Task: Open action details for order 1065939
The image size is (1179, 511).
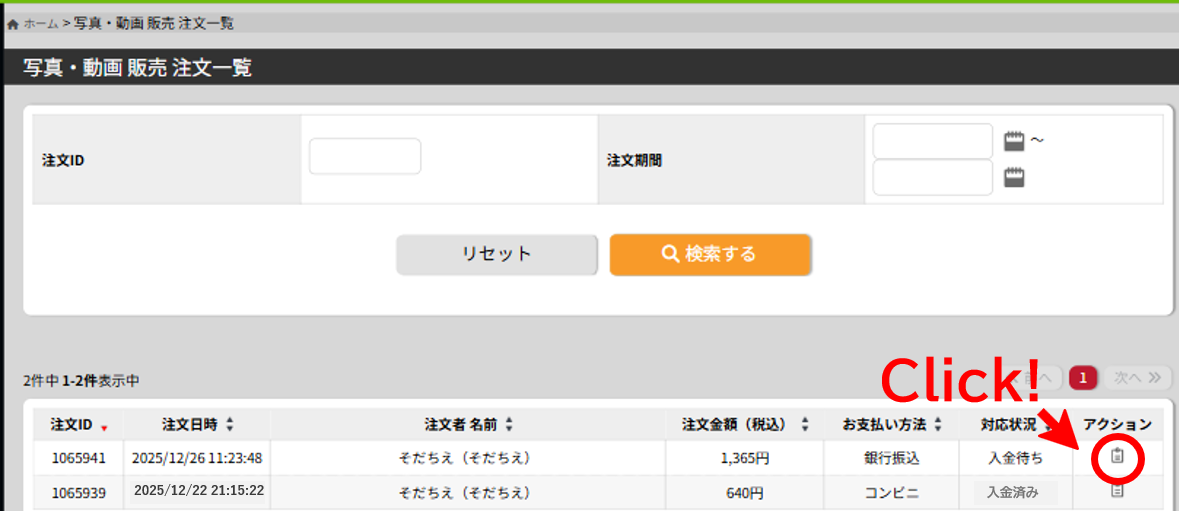Action: coord(1118,491)
